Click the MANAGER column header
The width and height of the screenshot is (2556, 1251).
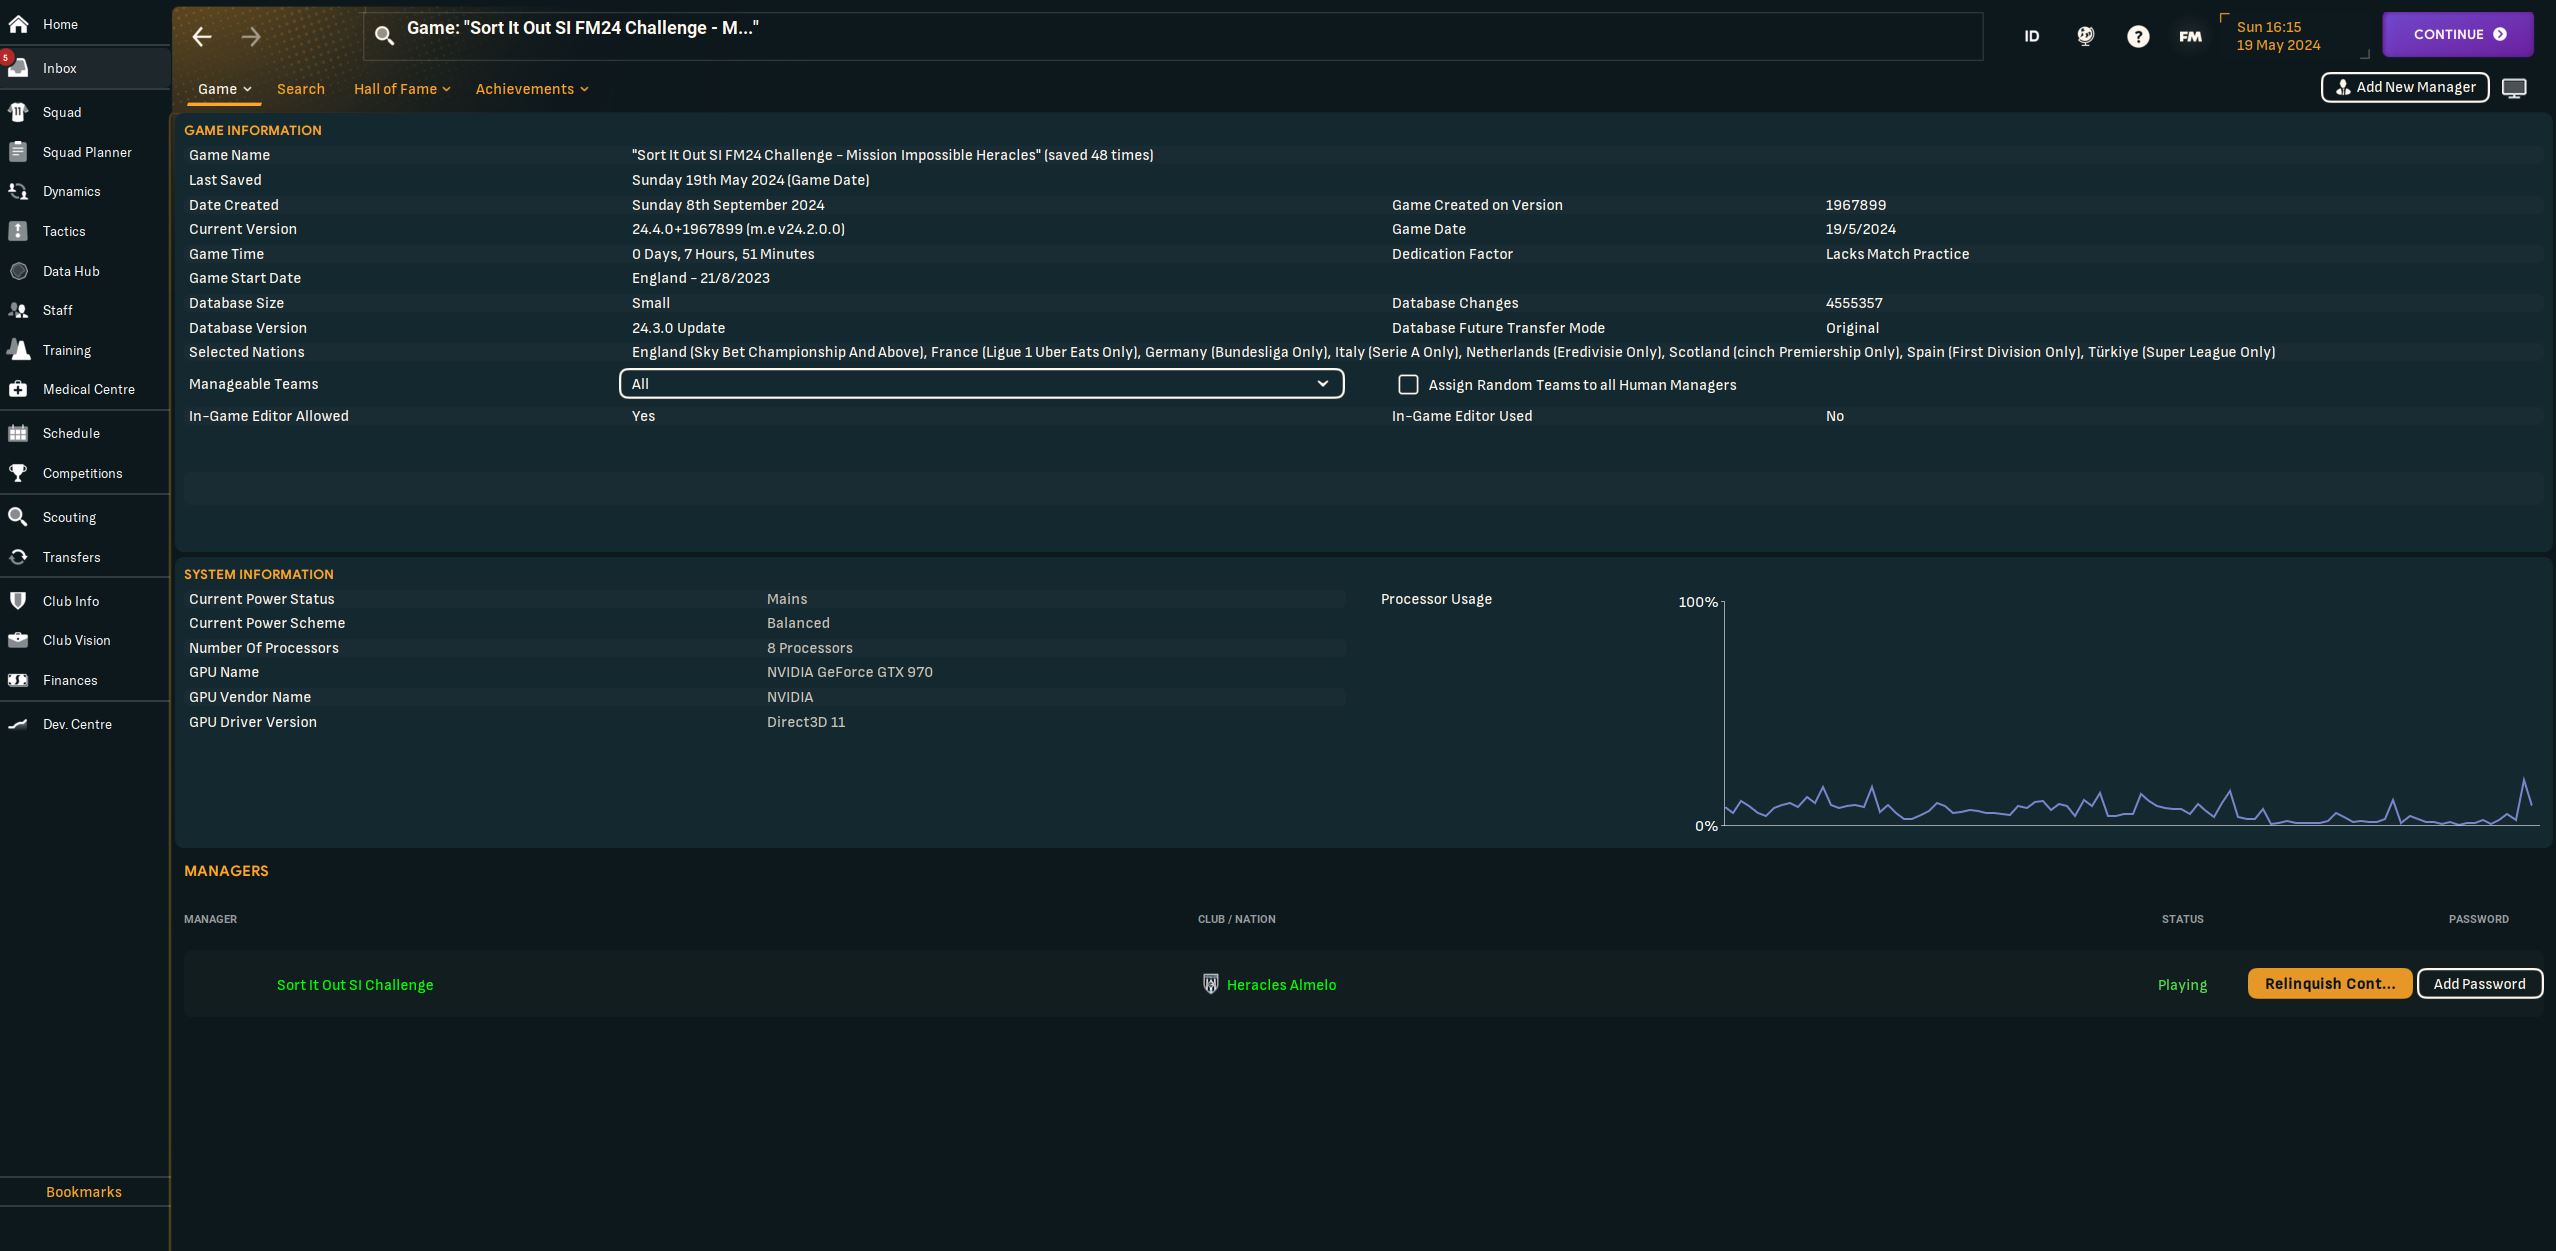pos(210,919)
